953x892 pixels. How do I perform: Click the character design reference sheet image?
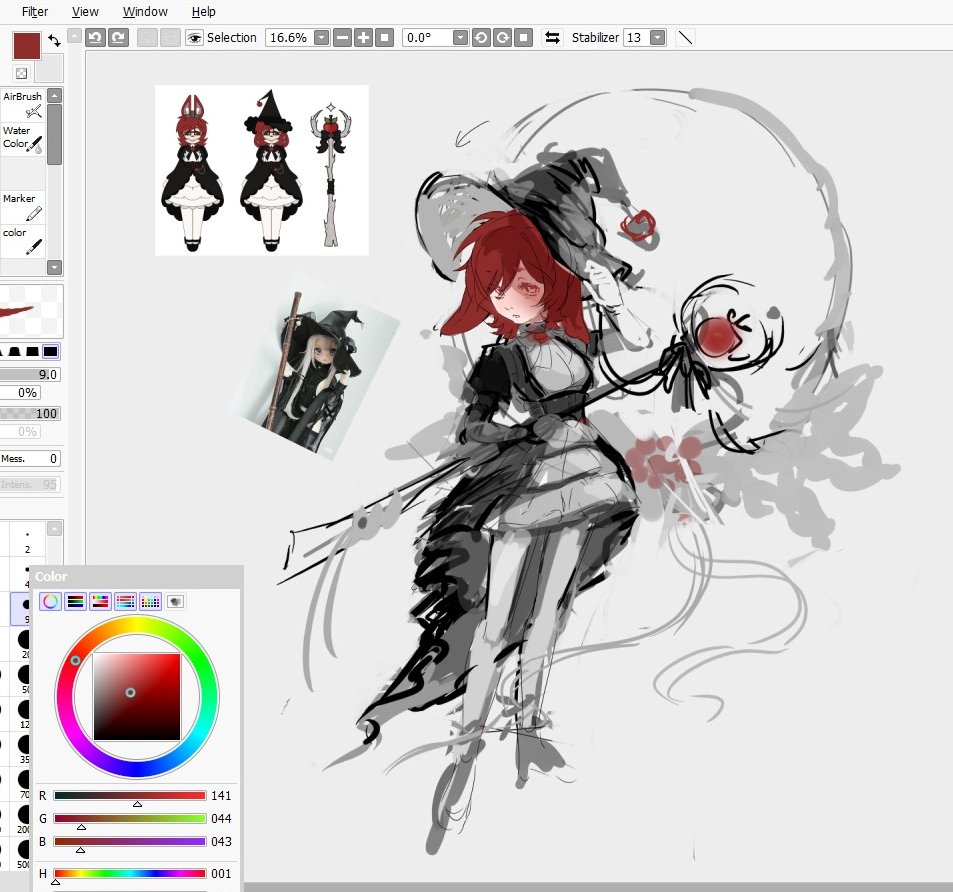point(262,170)
